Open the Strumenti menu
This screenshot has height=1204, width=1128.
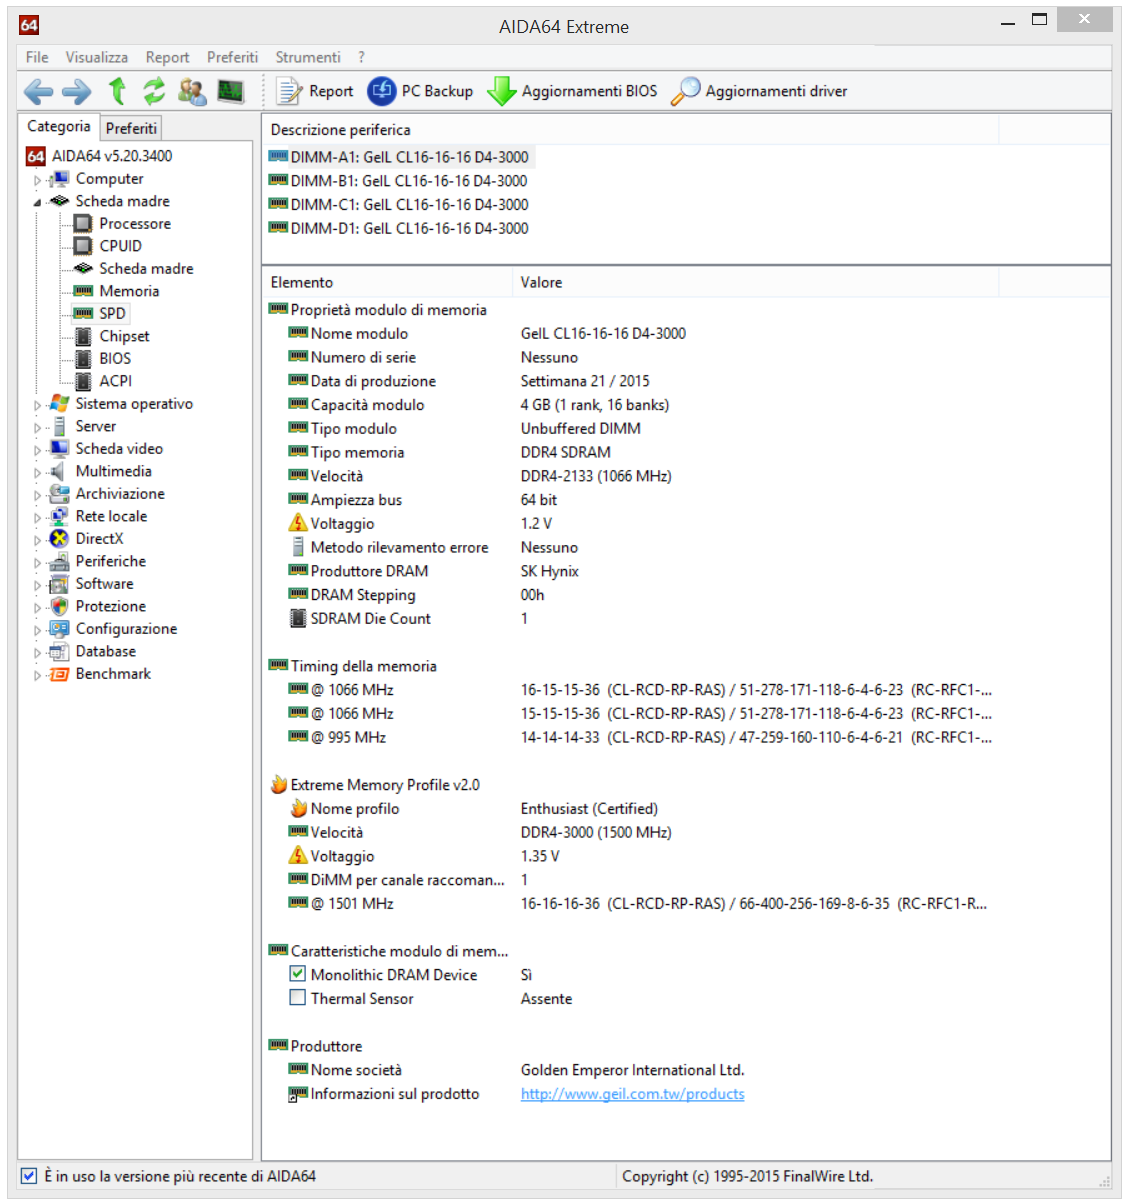[308, 57]
